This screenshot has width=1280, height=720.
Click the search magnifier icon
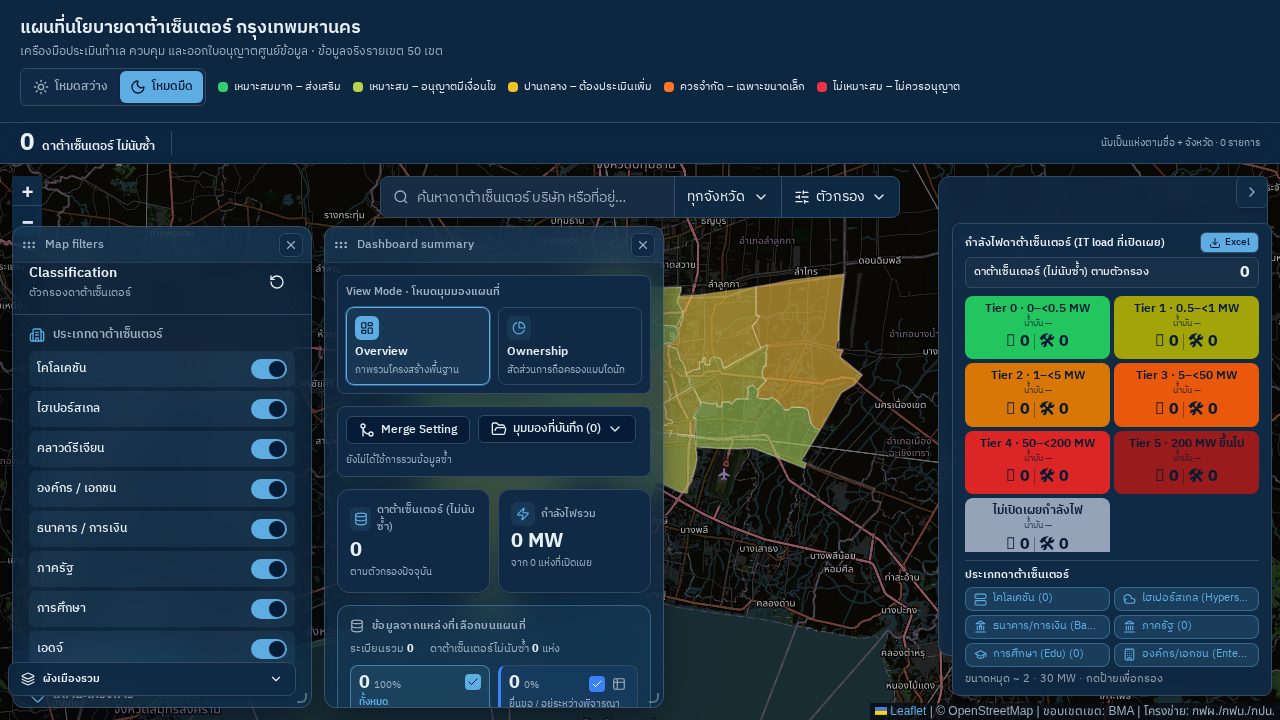401,197
